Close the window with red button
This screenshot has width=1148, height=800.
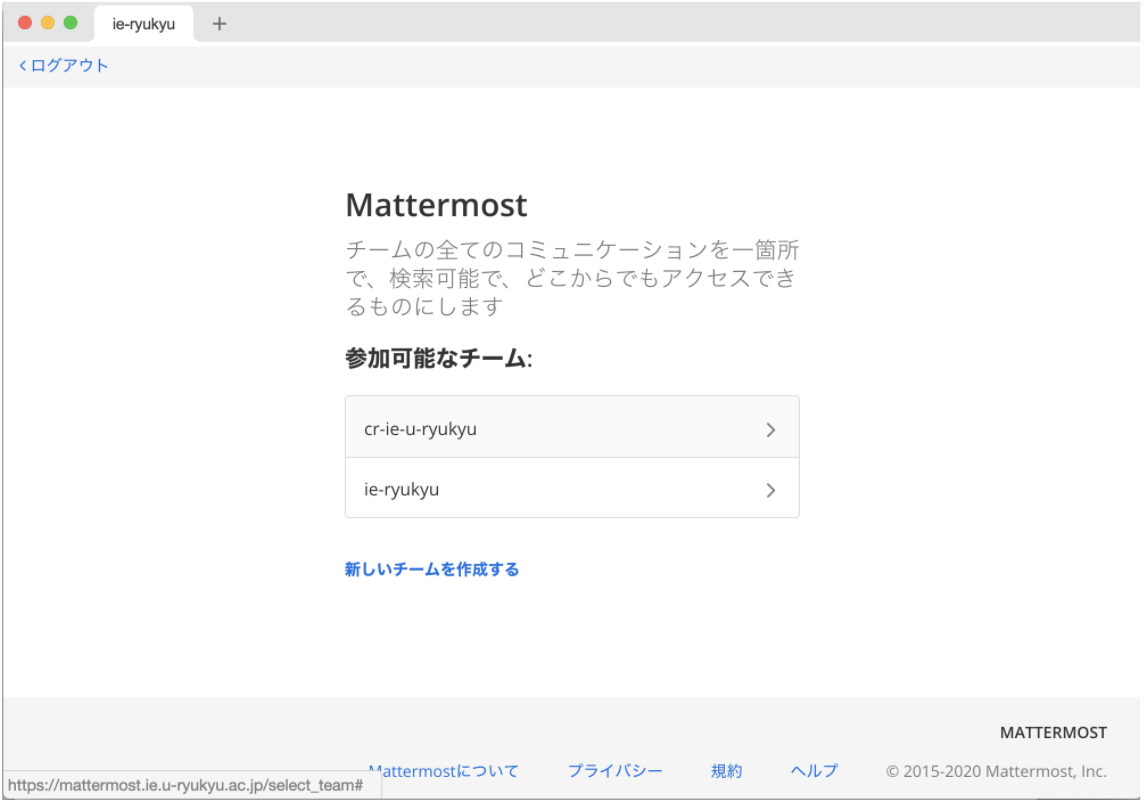click(x=25, y=23)
